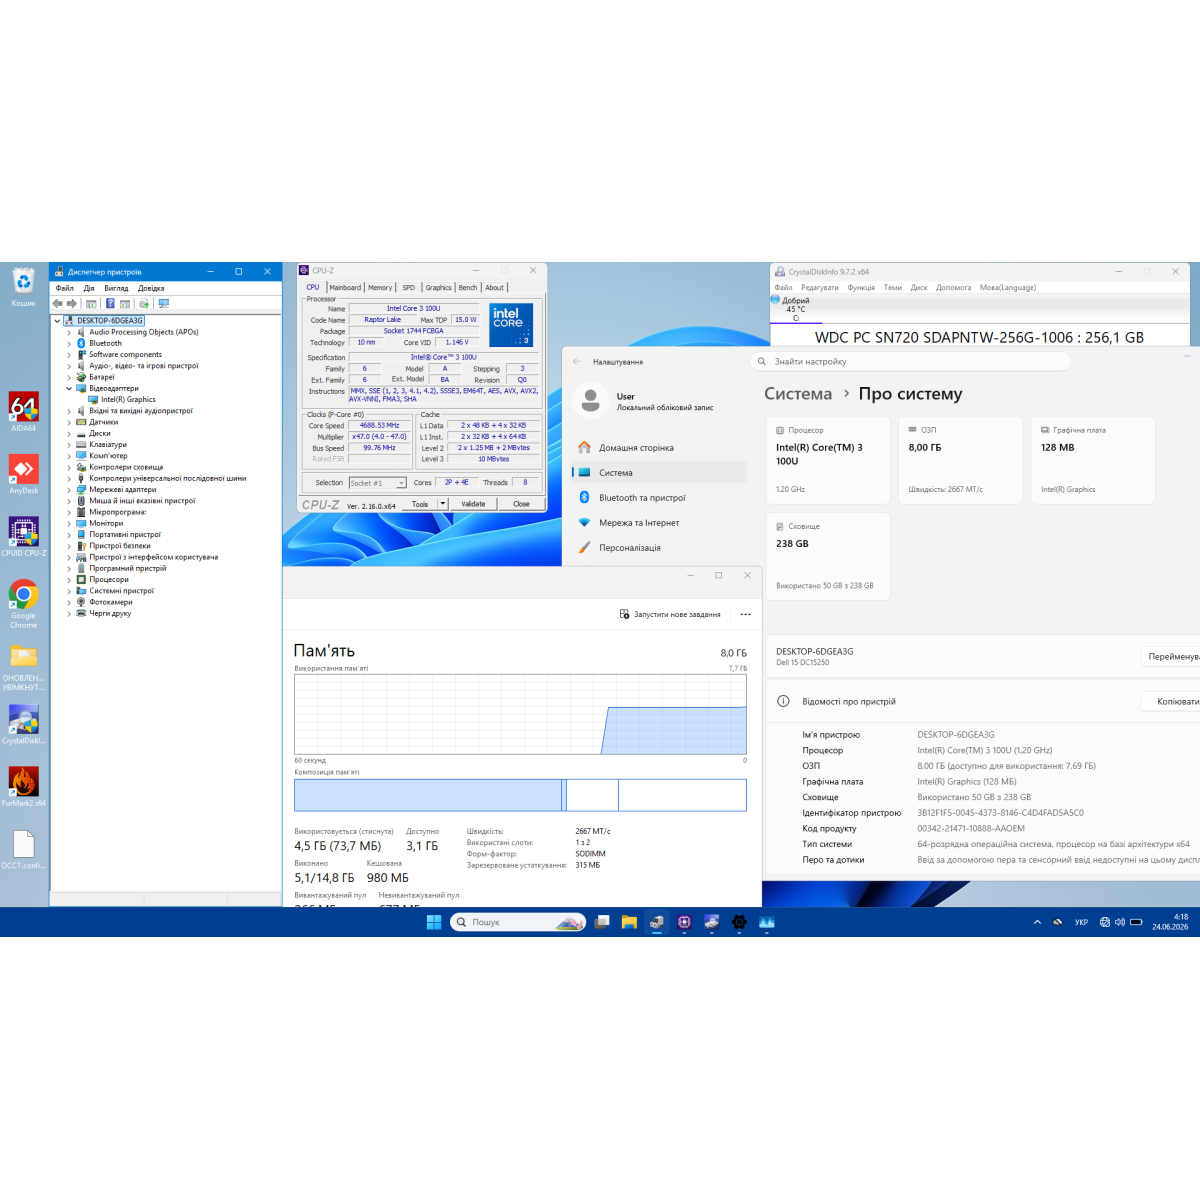1200x1200 pixels.
Task: Collapse DESKTOP-6DGEA3G root node
Action: point(57,321)
